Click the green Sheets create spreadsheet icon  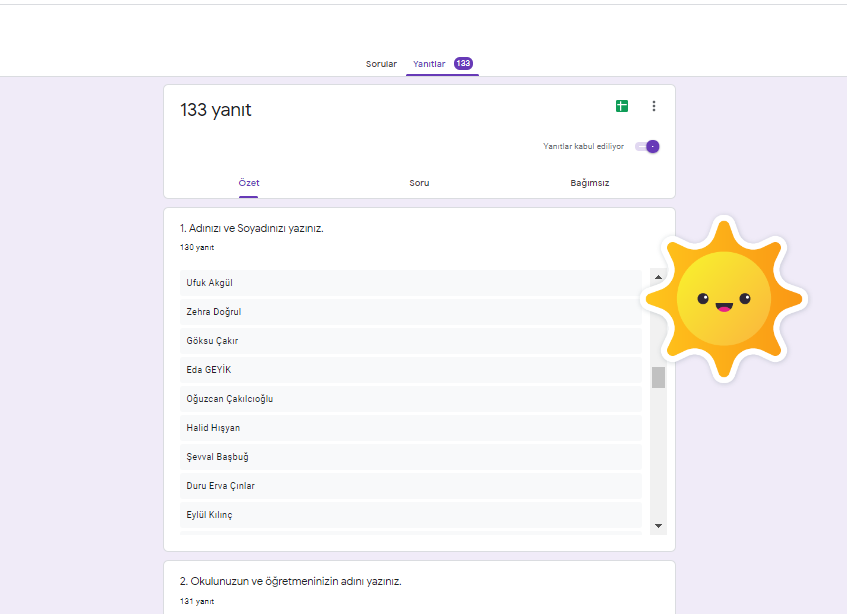click(622, 105)
